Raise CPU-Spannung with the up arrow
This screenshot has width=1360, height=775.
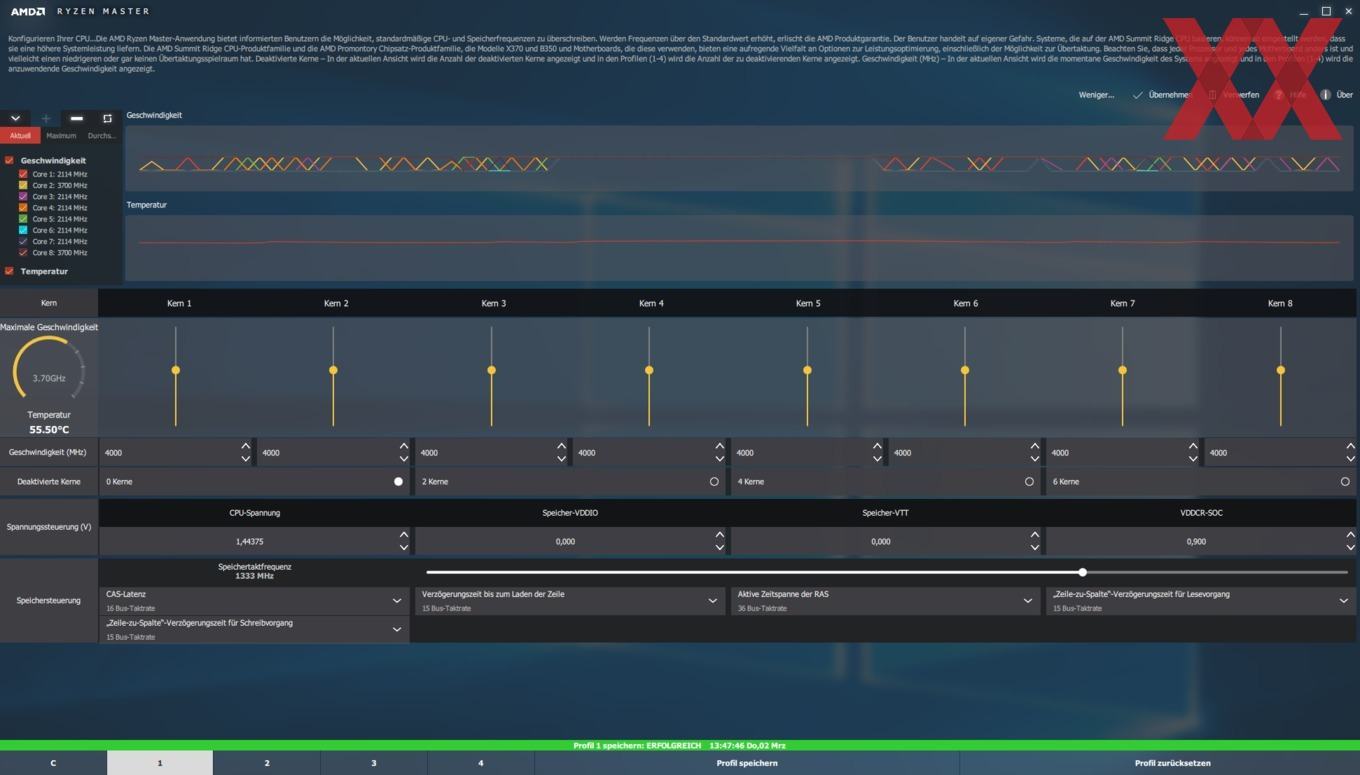[404, 535]
